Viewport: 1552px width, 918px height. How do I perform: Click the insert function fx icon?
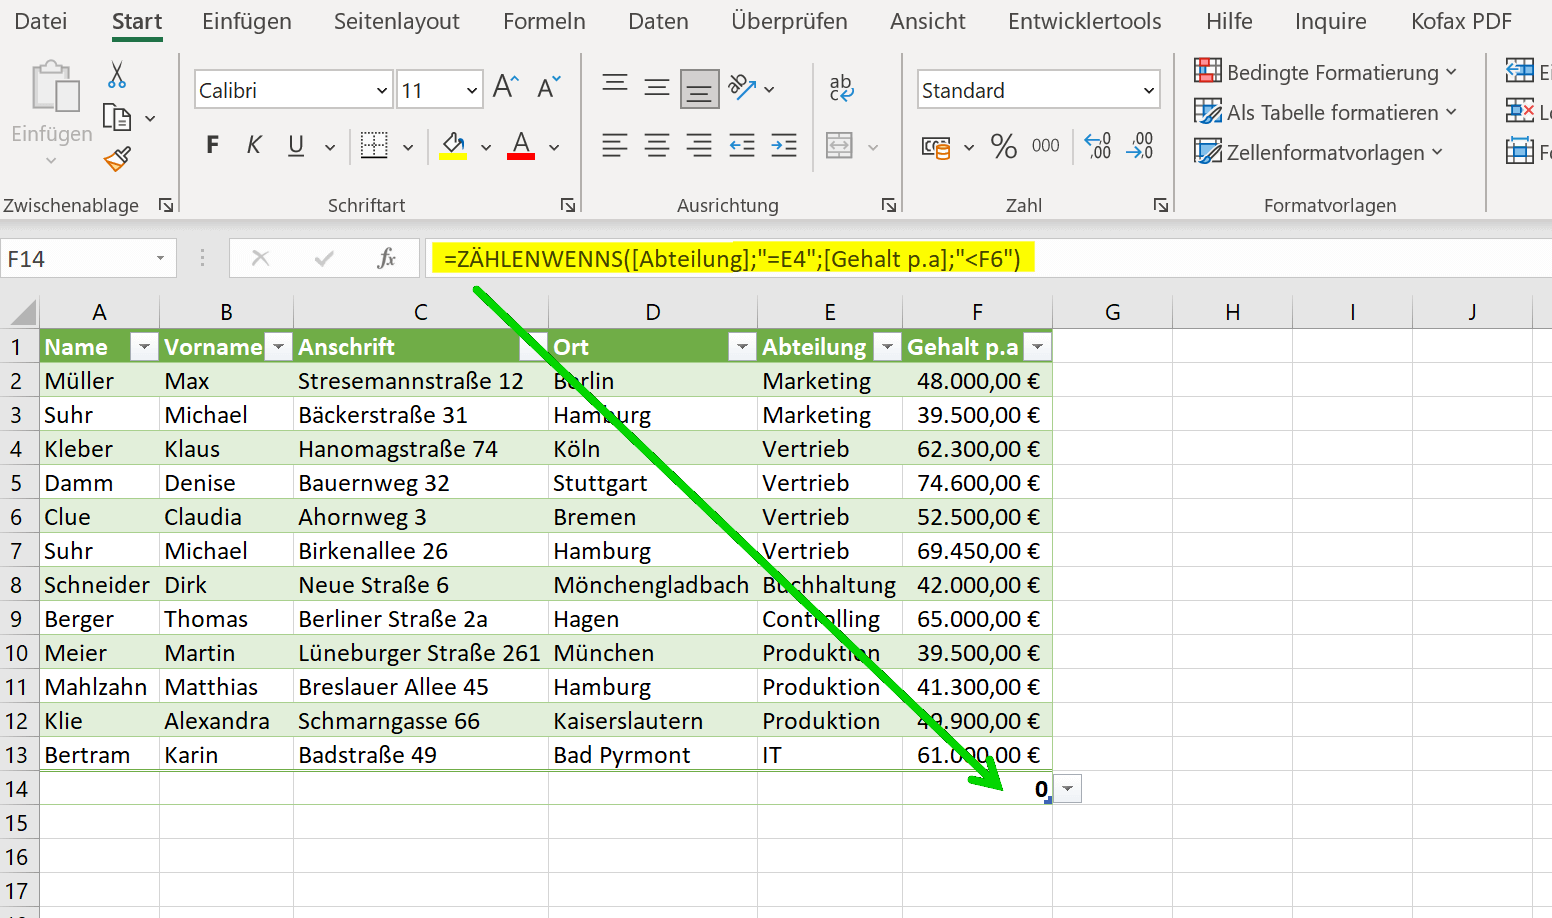pyautogui.click(x=386, y=258)
